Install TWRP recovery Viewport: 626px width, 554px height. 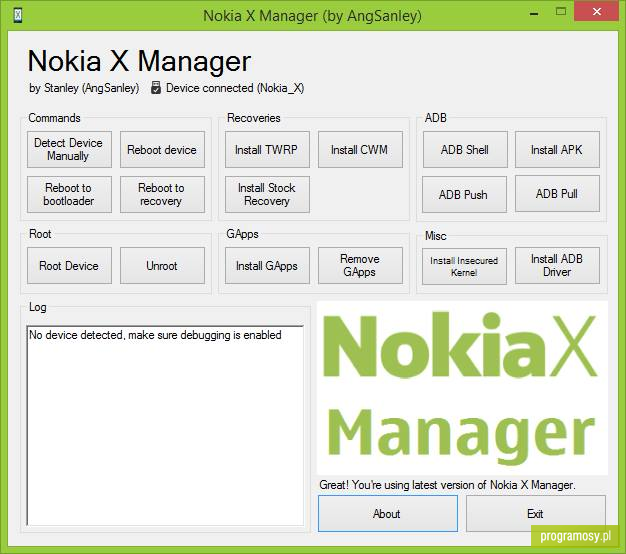coord(267,150)
